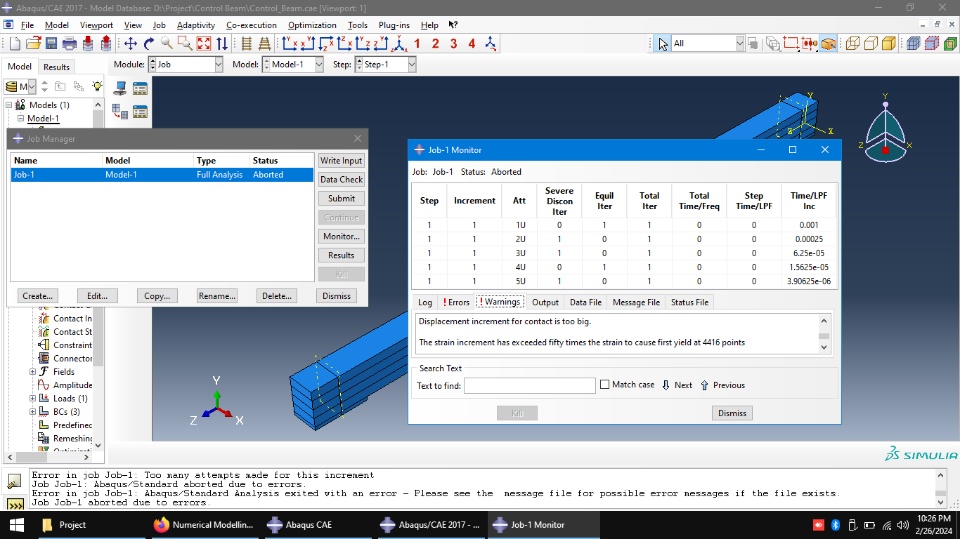This screenshot has height=539, width=960.
Task: Click the selection arrow tool icon
Action: coord(663,43)
